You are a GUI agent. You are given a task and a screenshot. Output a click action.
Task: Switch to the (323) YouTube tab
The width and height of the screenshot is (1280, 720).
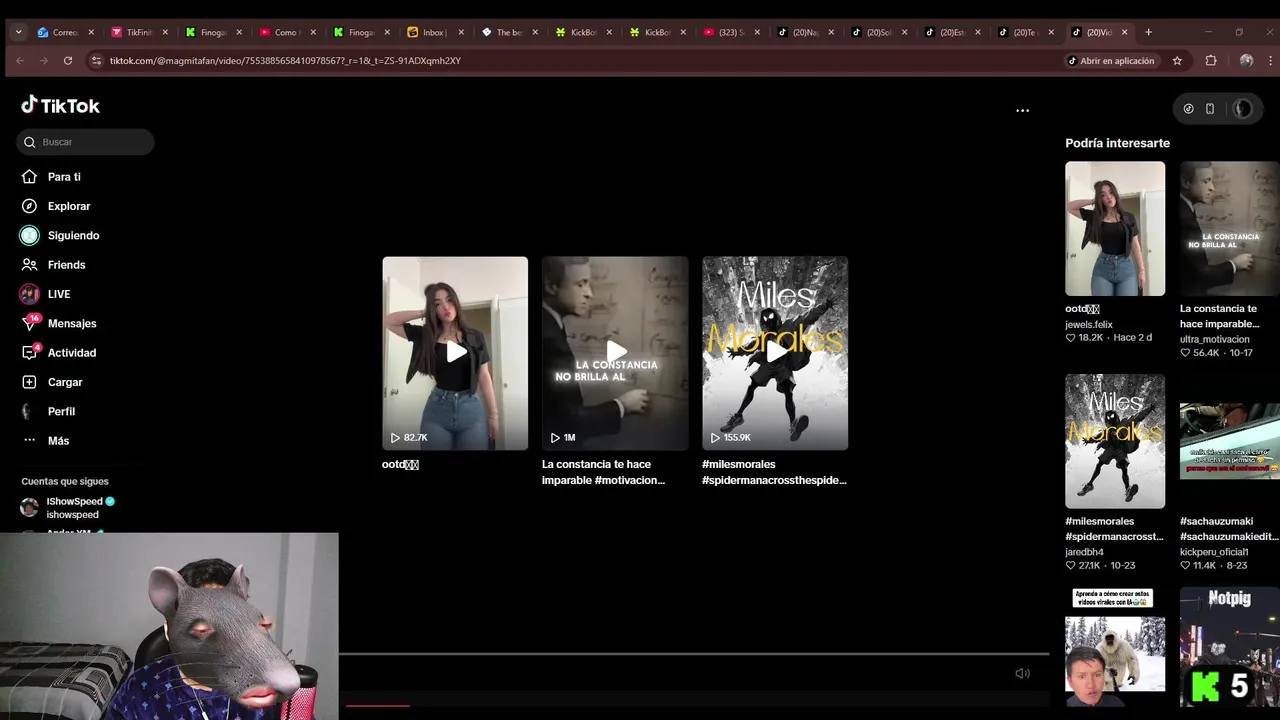(731, 32)
